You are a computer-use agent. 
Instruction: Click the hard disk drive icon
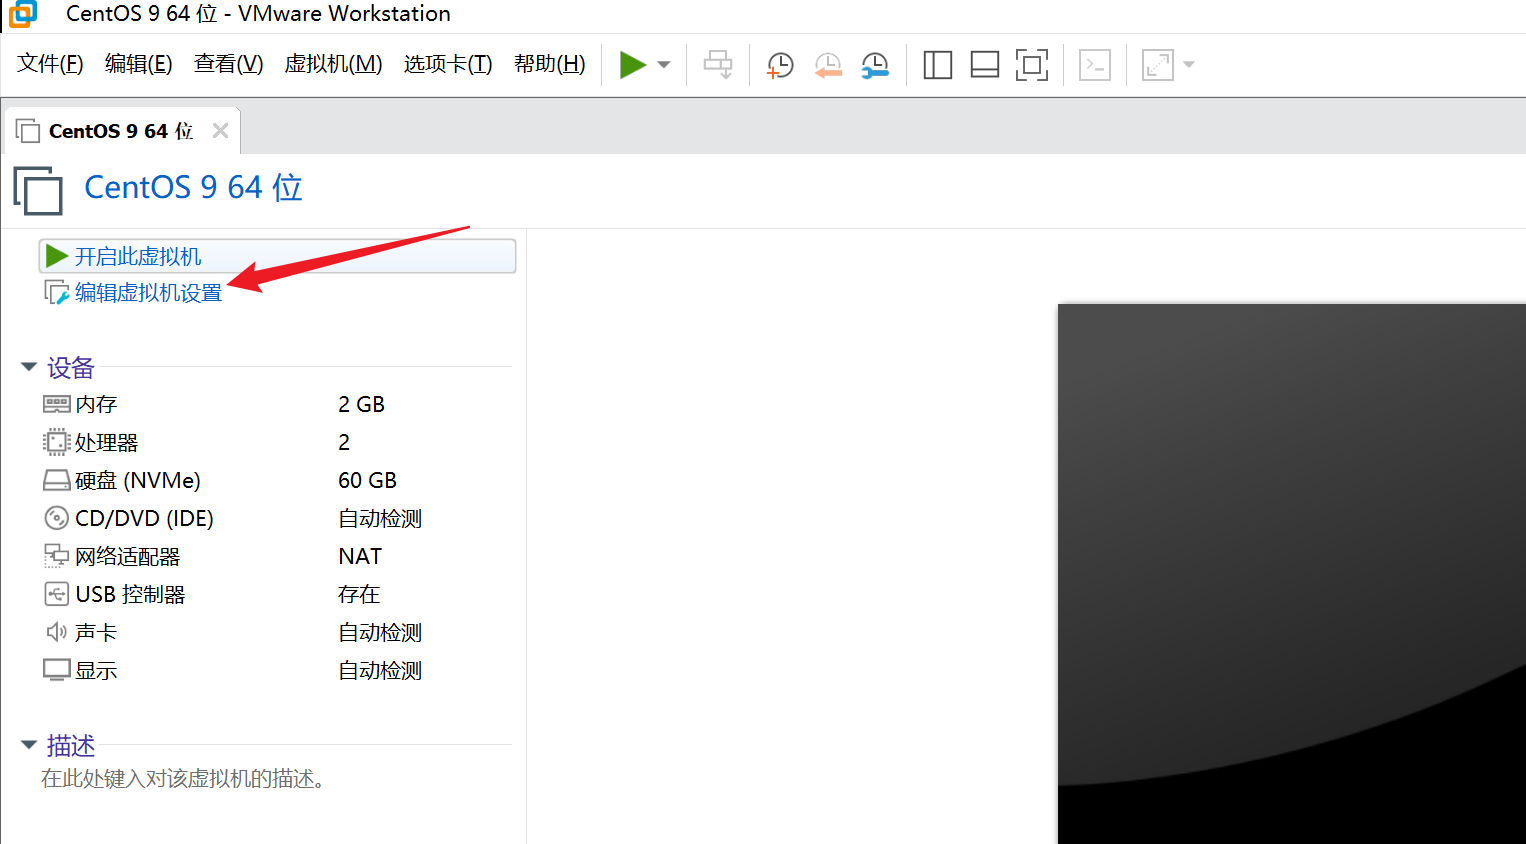tap(57, 481)
